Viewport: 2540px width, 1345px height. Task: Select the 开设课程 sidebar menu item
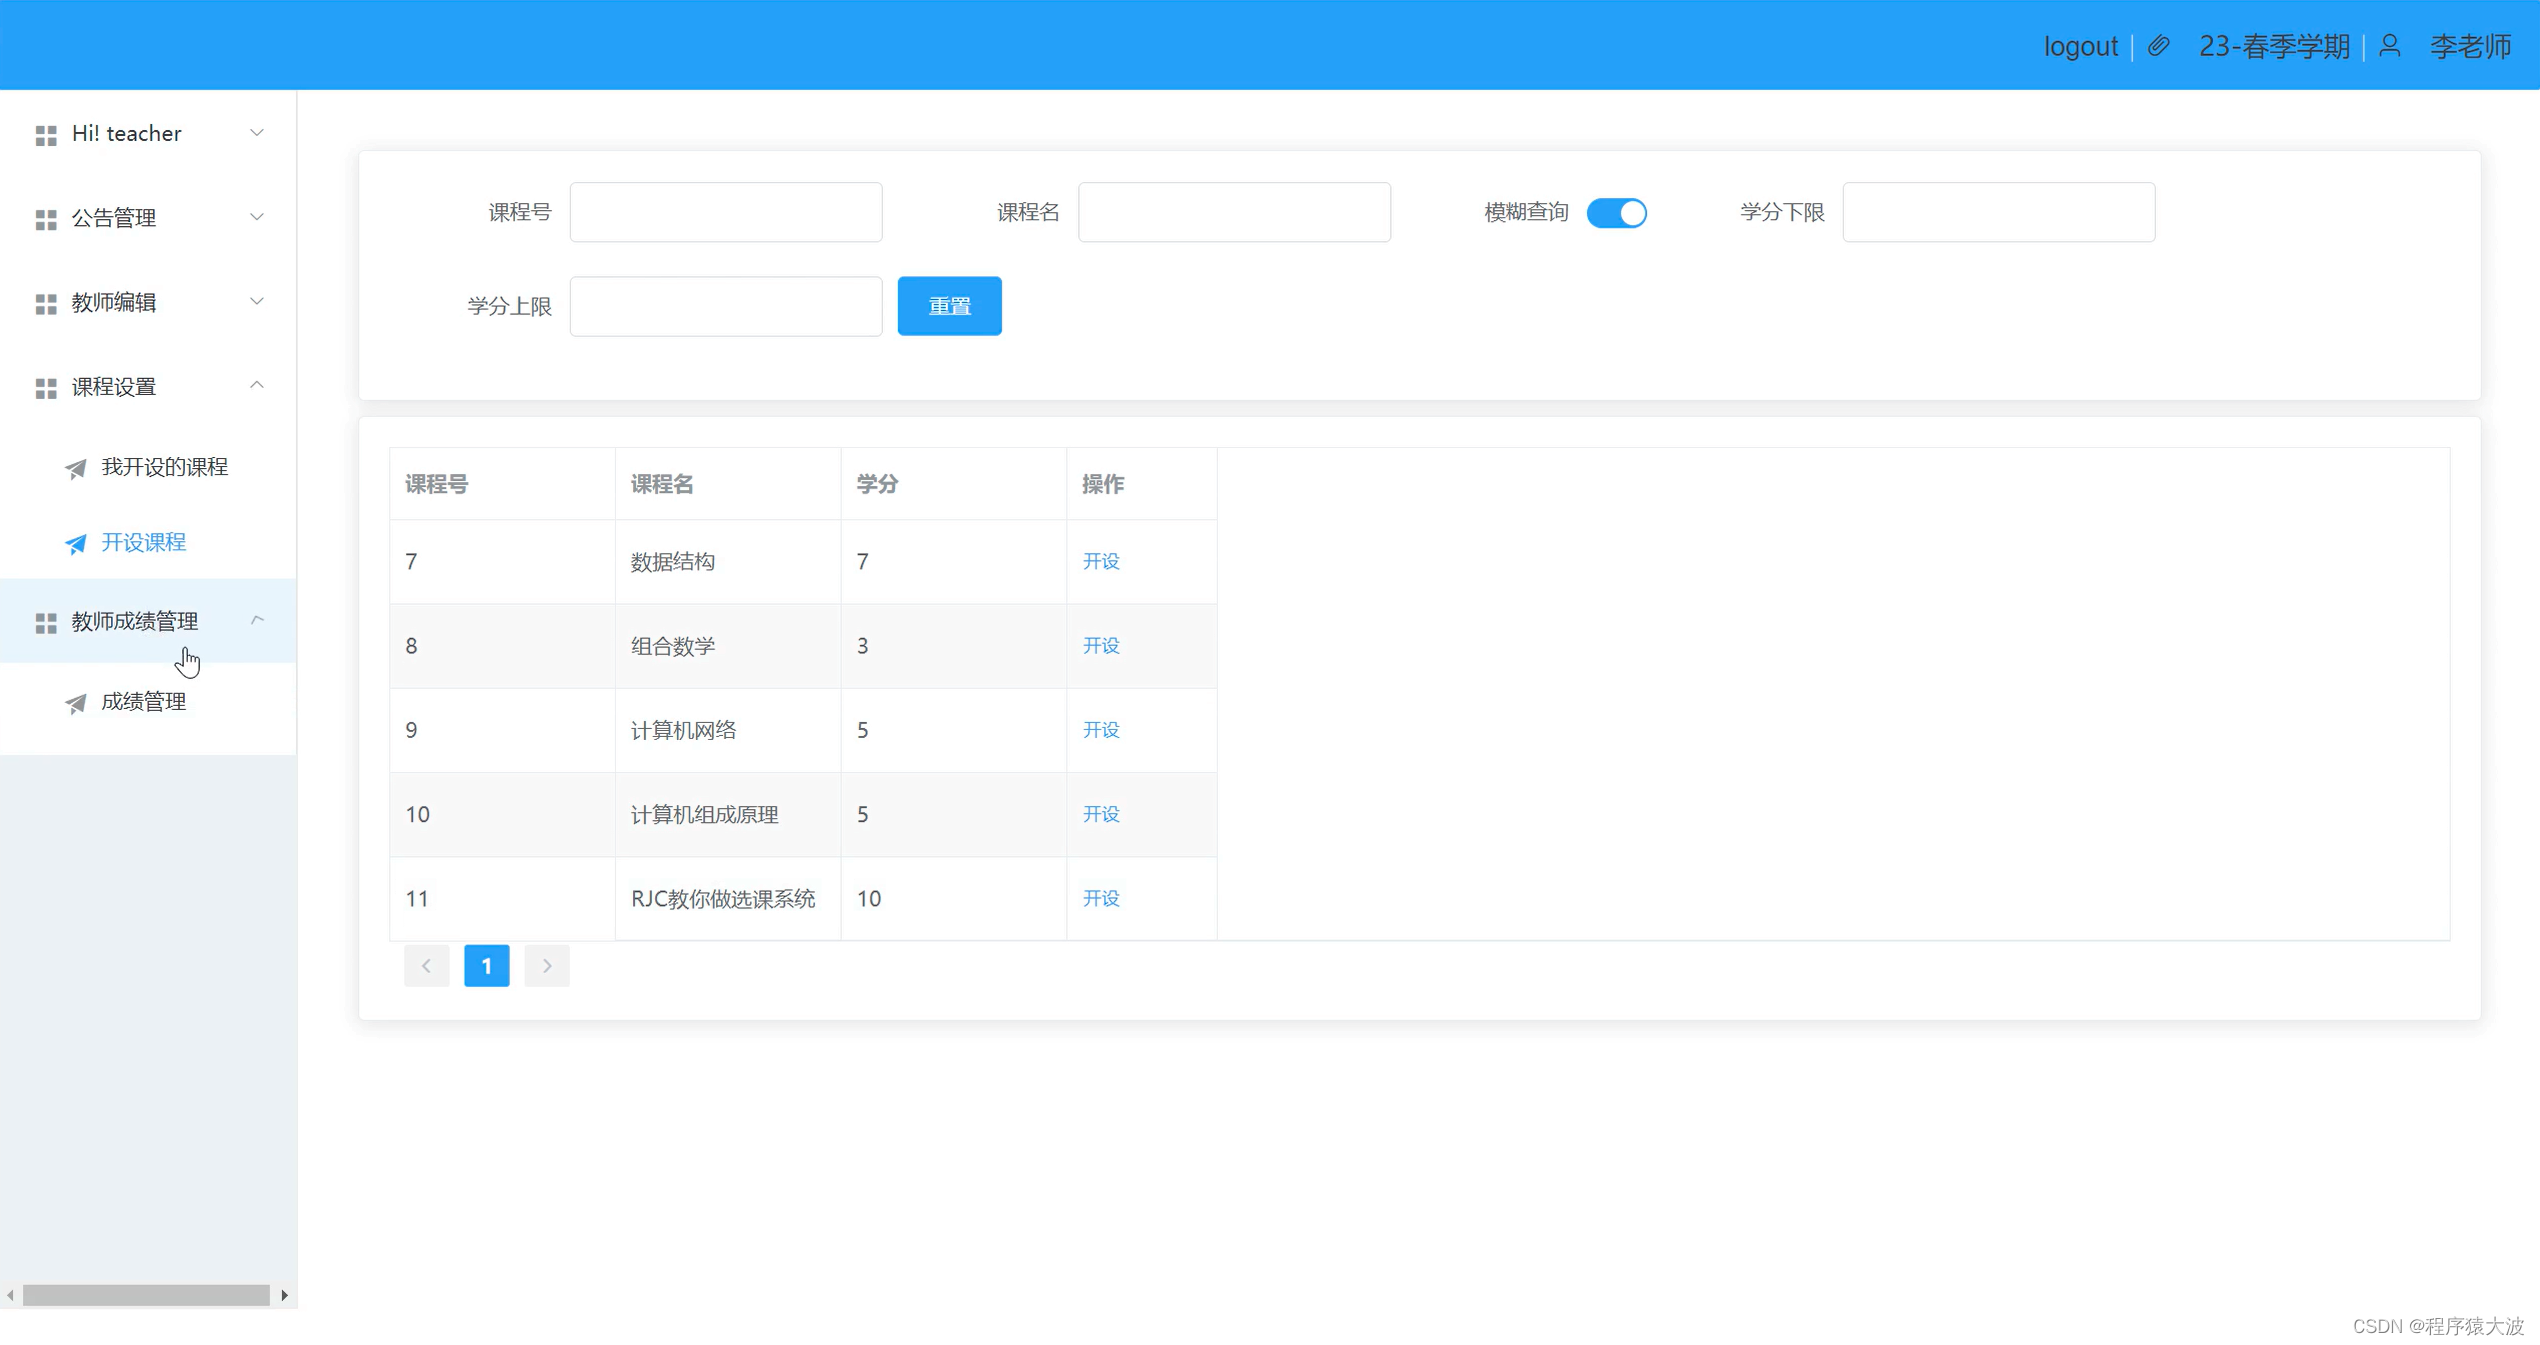pyautogui.click(x=143, y=542)
